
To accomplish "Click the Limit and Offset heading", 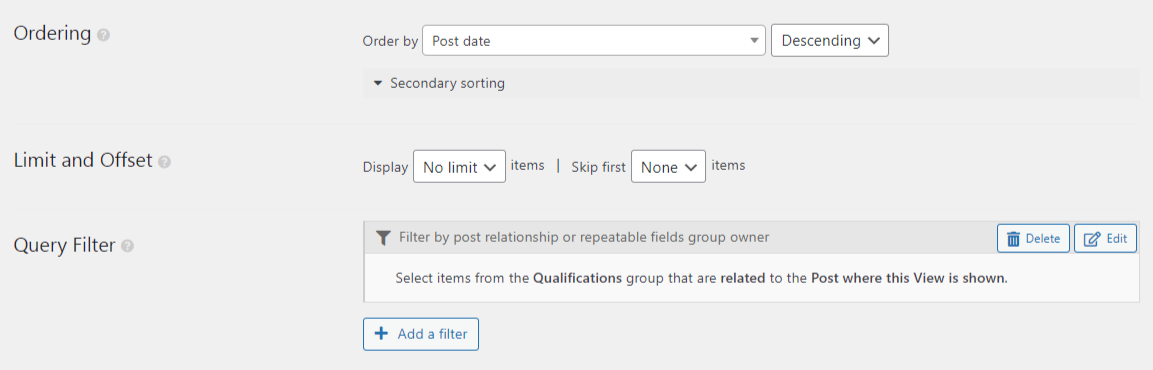I will coord(83,160).
